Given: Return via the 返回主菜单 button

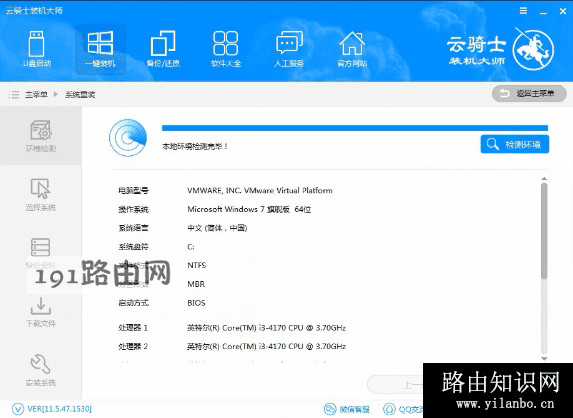Looking at the screenshot, I should coord(529,94).
